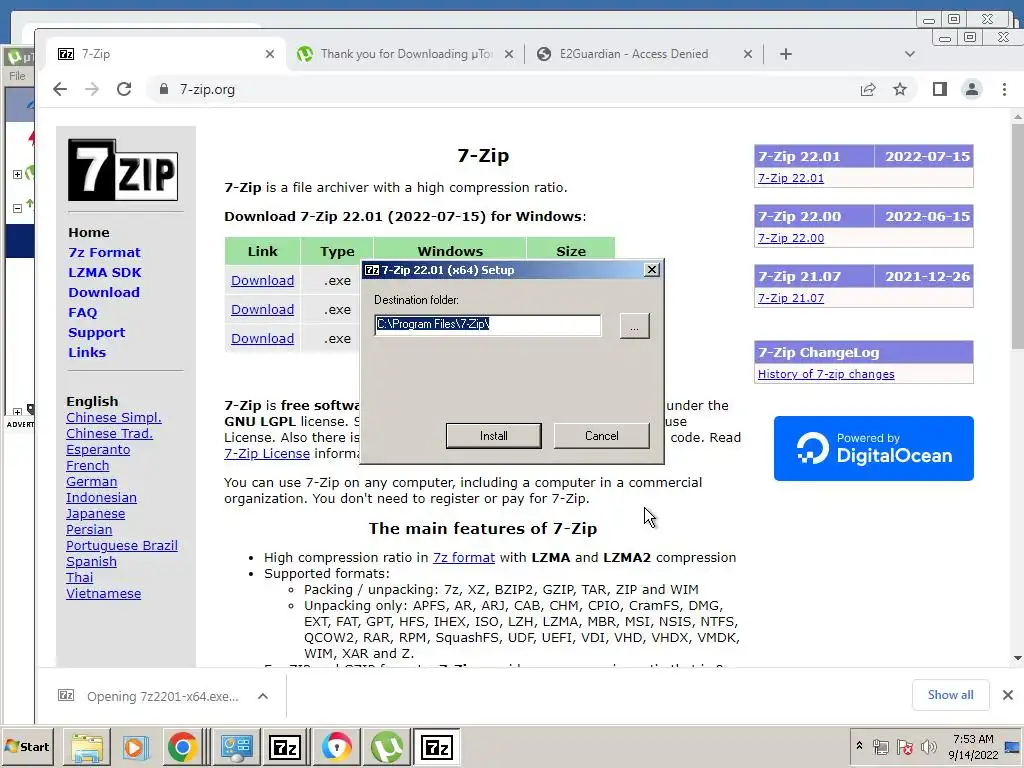
Task: Open Chrome profile avatar
Action: (972, 89)
